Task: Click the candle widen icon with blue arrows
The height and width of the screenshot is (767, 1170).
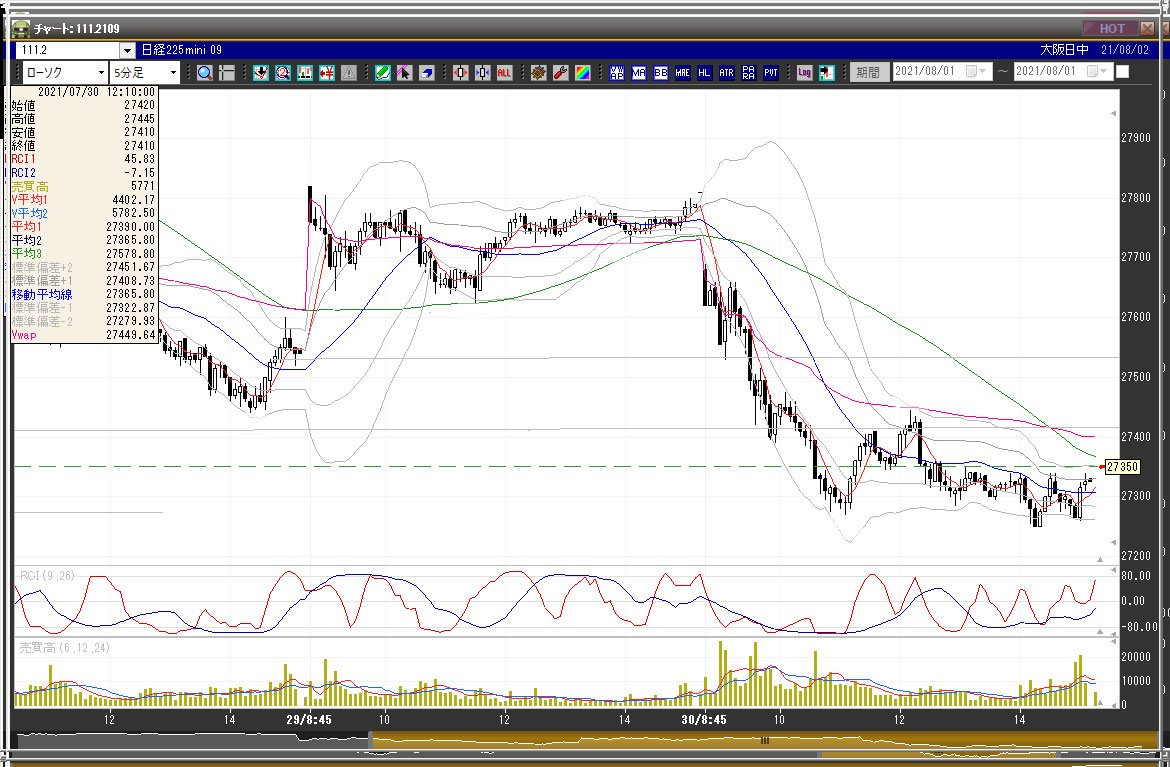Action: coord(482,72)
